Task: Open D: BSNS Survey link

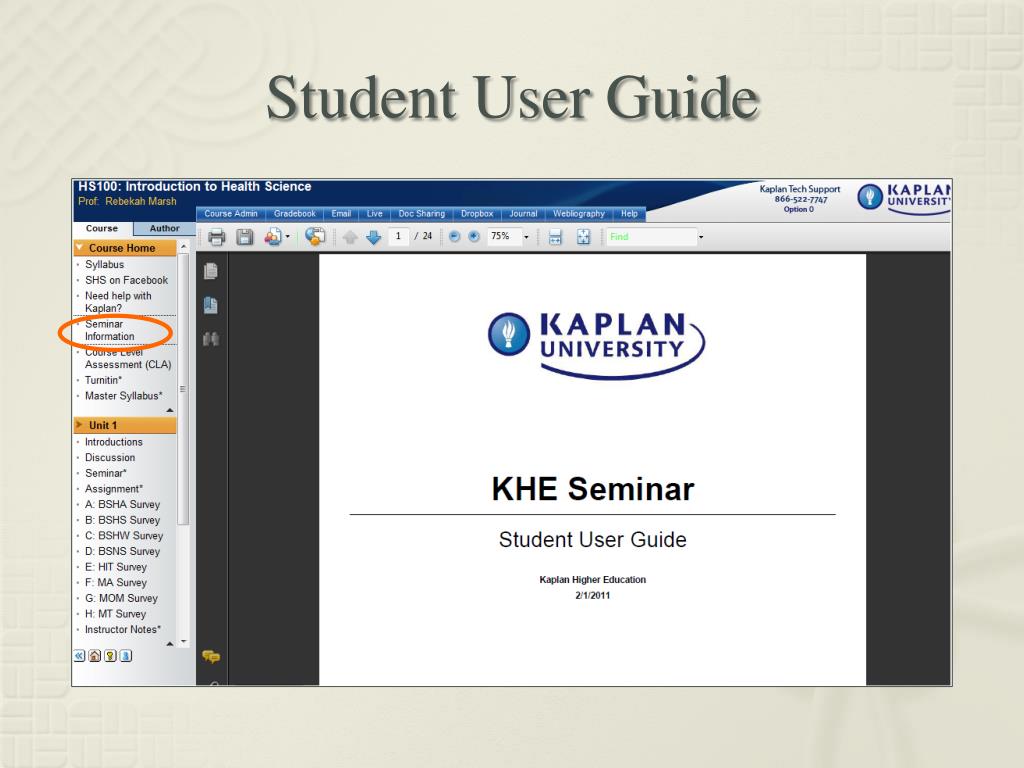Action: click(x=122, y=552)
